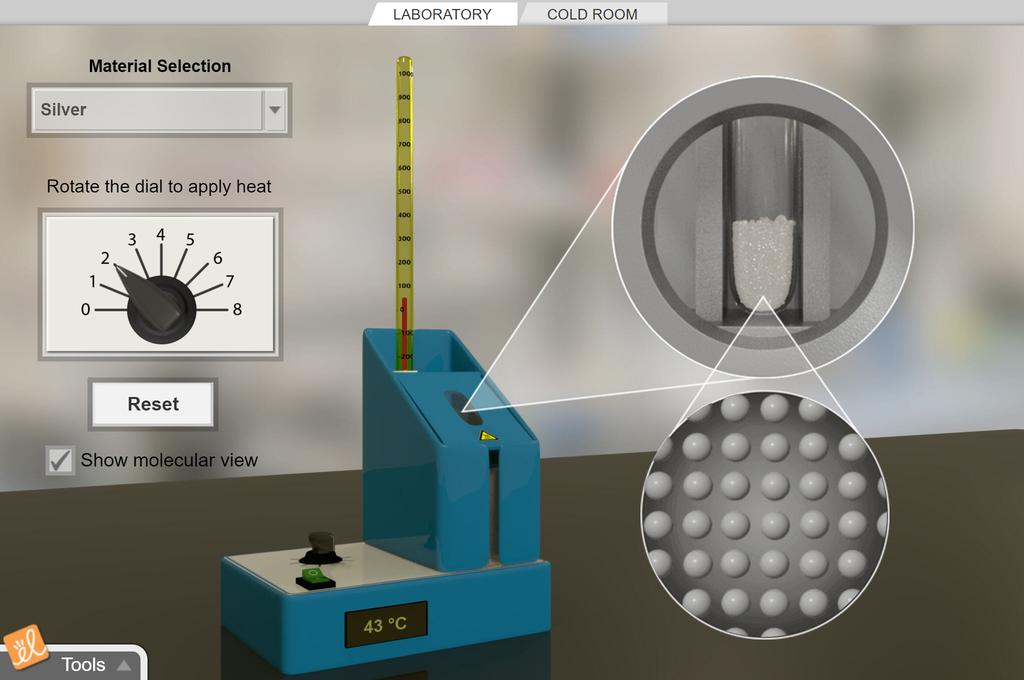Viewport: 1024px width, 680px height.
Task: Select the LABORATORY tab
Action: coord(442,14)
